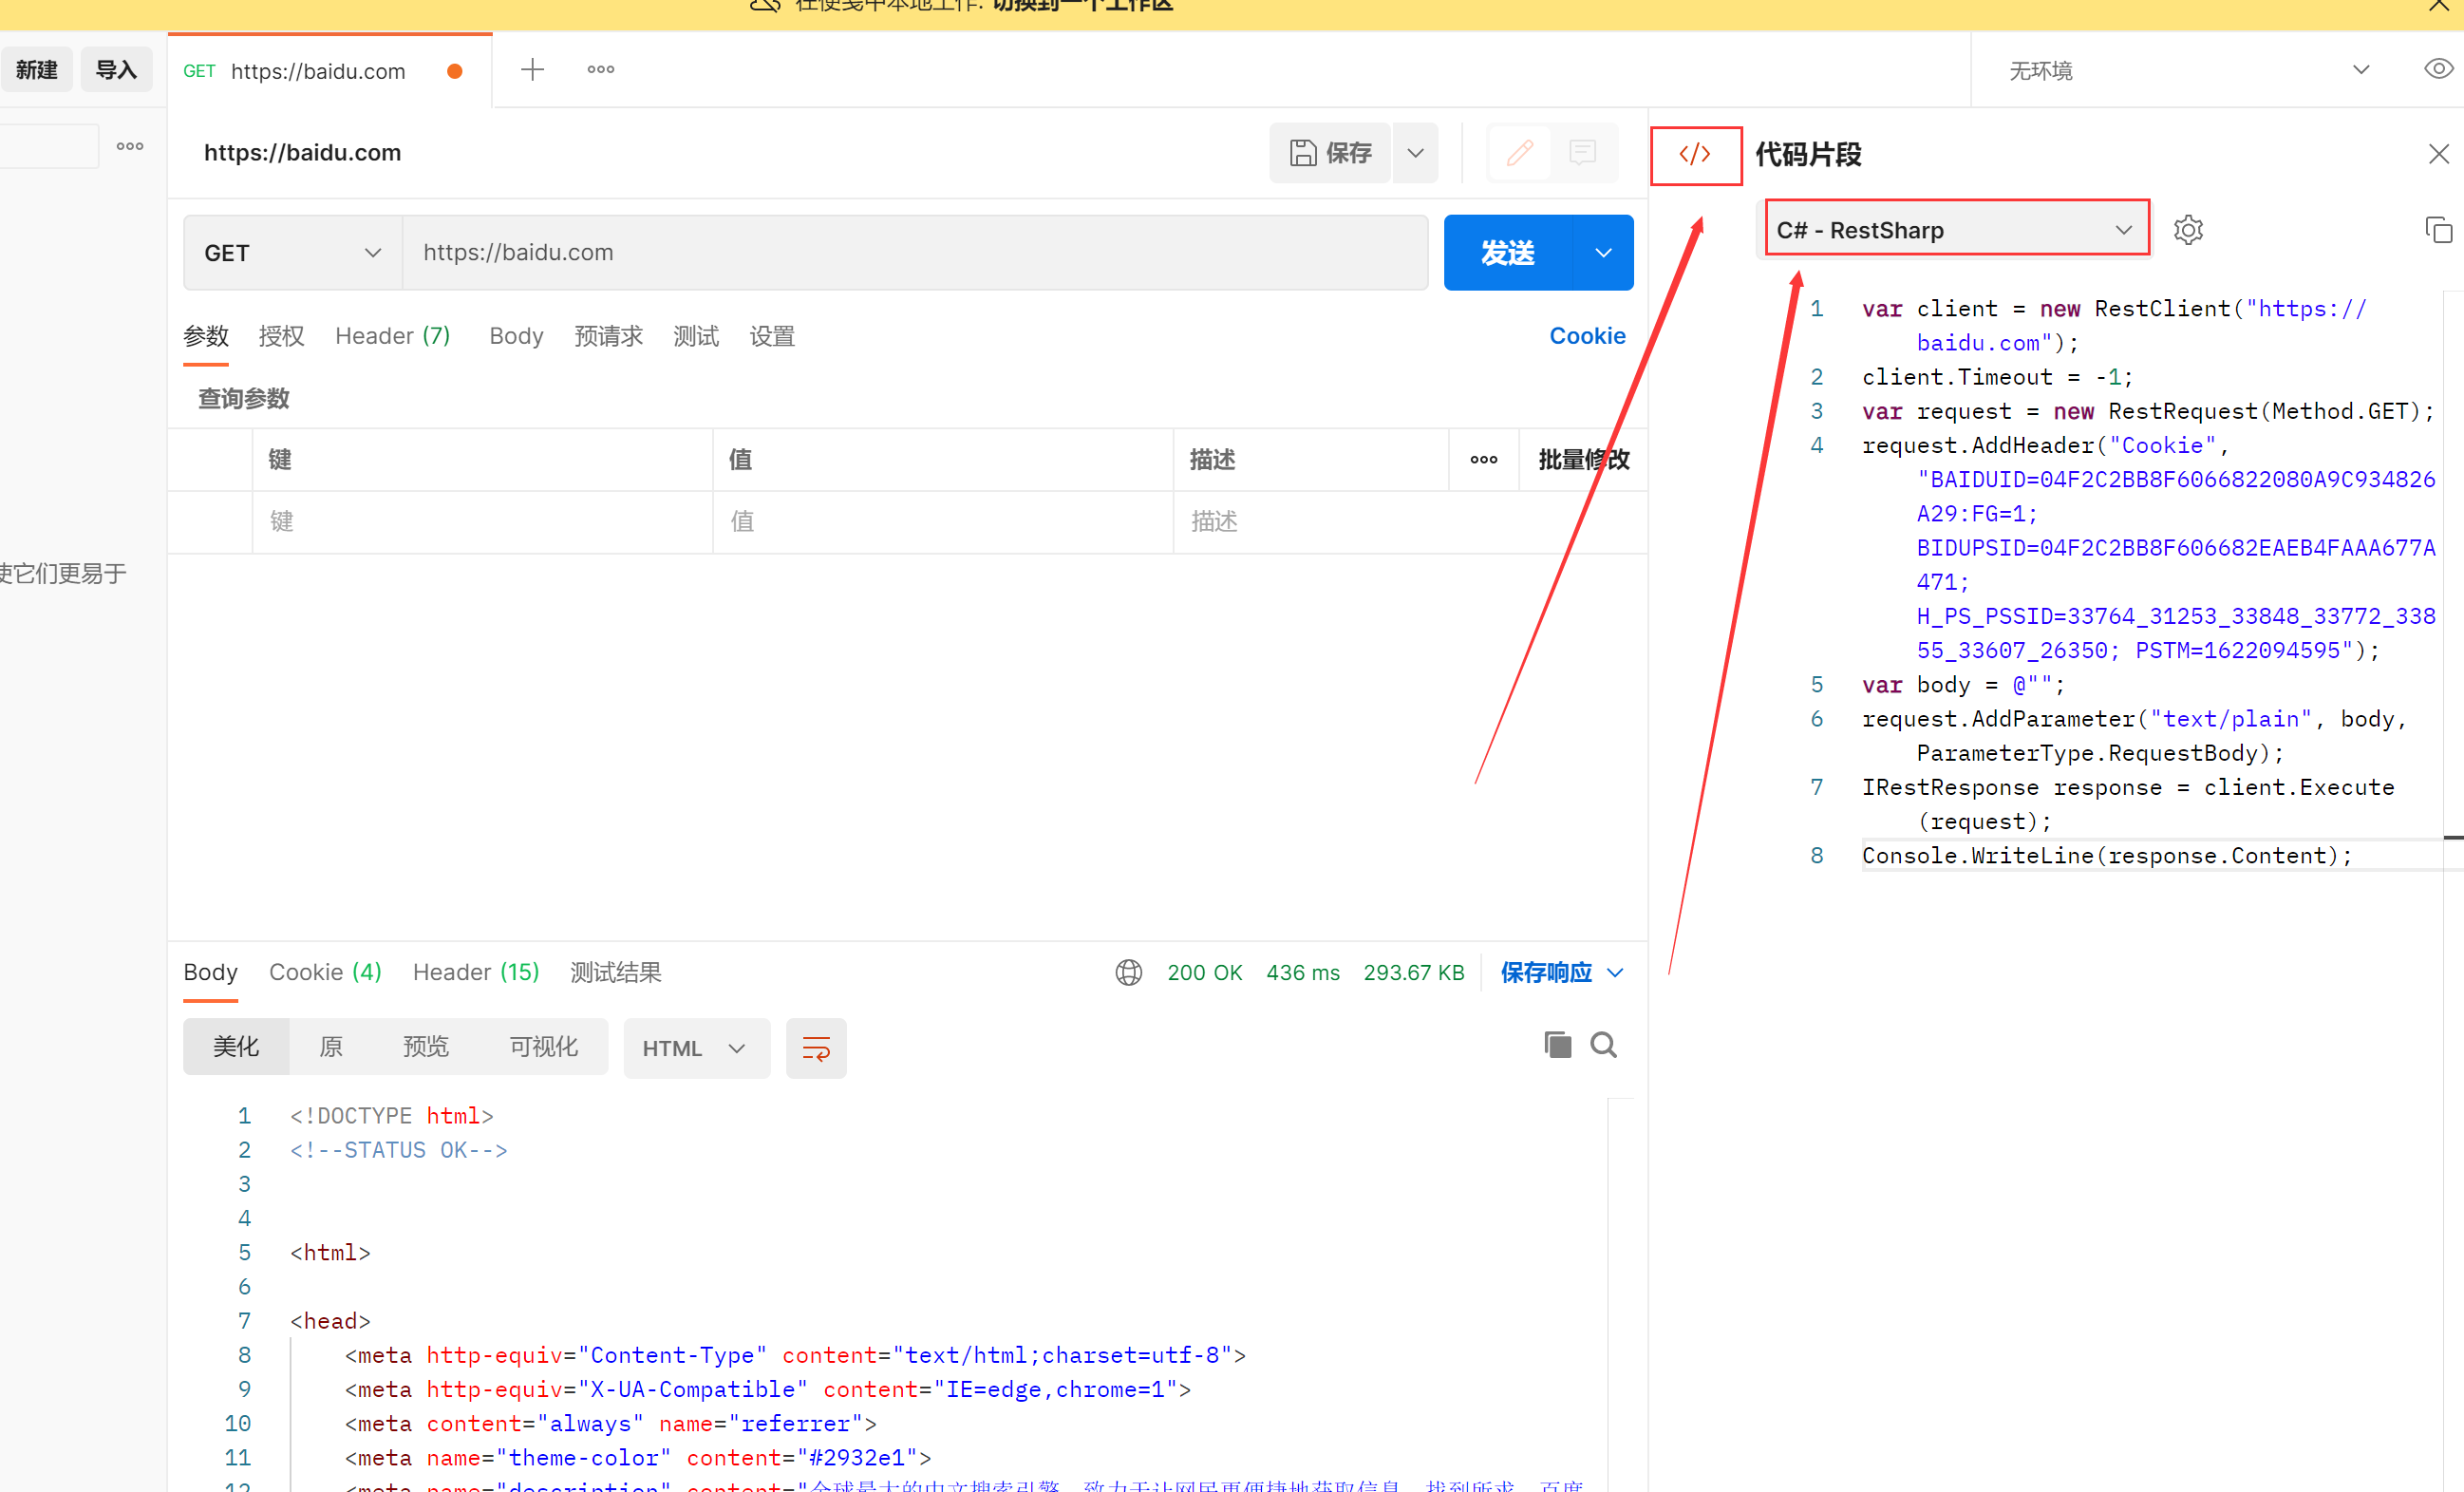The width and height of the screenshot is (2464, 1492).
Task: Search within the response body
Action: pyautogui.click(x=1603, y=1044)
